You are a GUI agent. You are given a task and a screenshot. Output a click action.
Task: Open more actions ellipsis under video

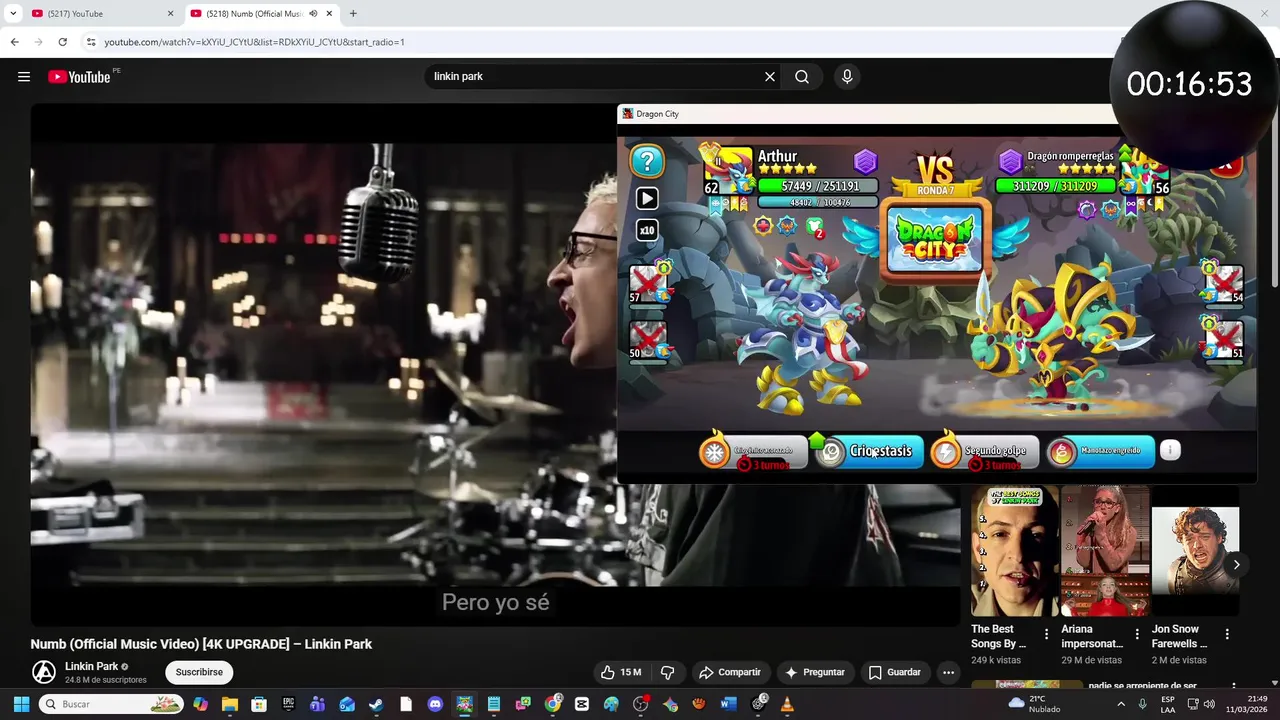pos(948,672)
